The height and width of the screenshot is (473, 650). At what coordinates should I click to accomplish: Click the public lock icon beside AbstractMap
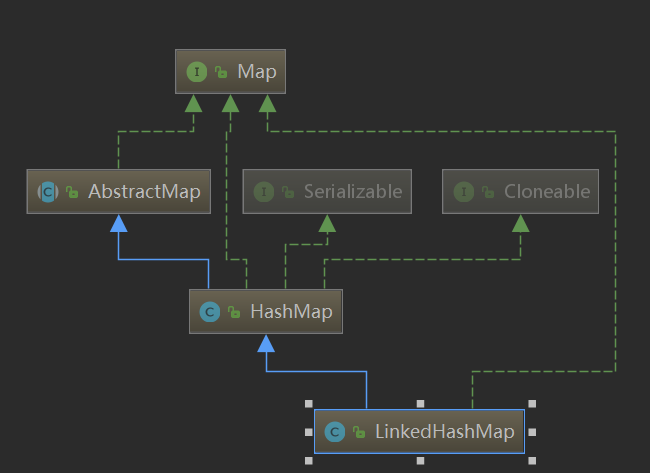pos(72,192)
